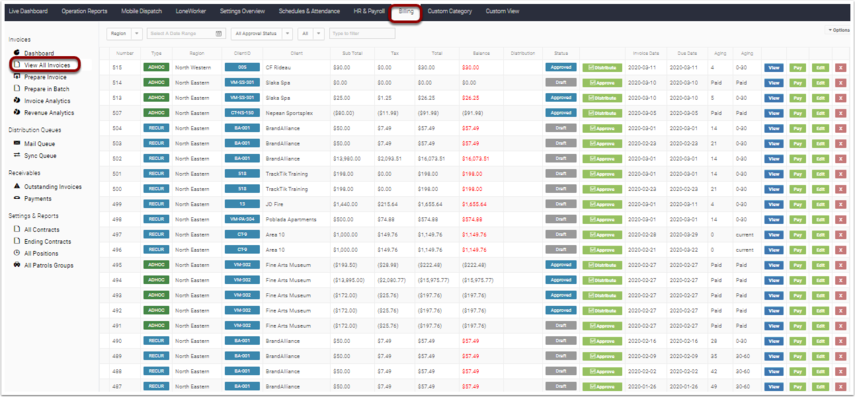The height and width of the screenshot is (397, 855).
Task: Click VM-PA-004 client ID badge
Action: click(x=242, y=219)
